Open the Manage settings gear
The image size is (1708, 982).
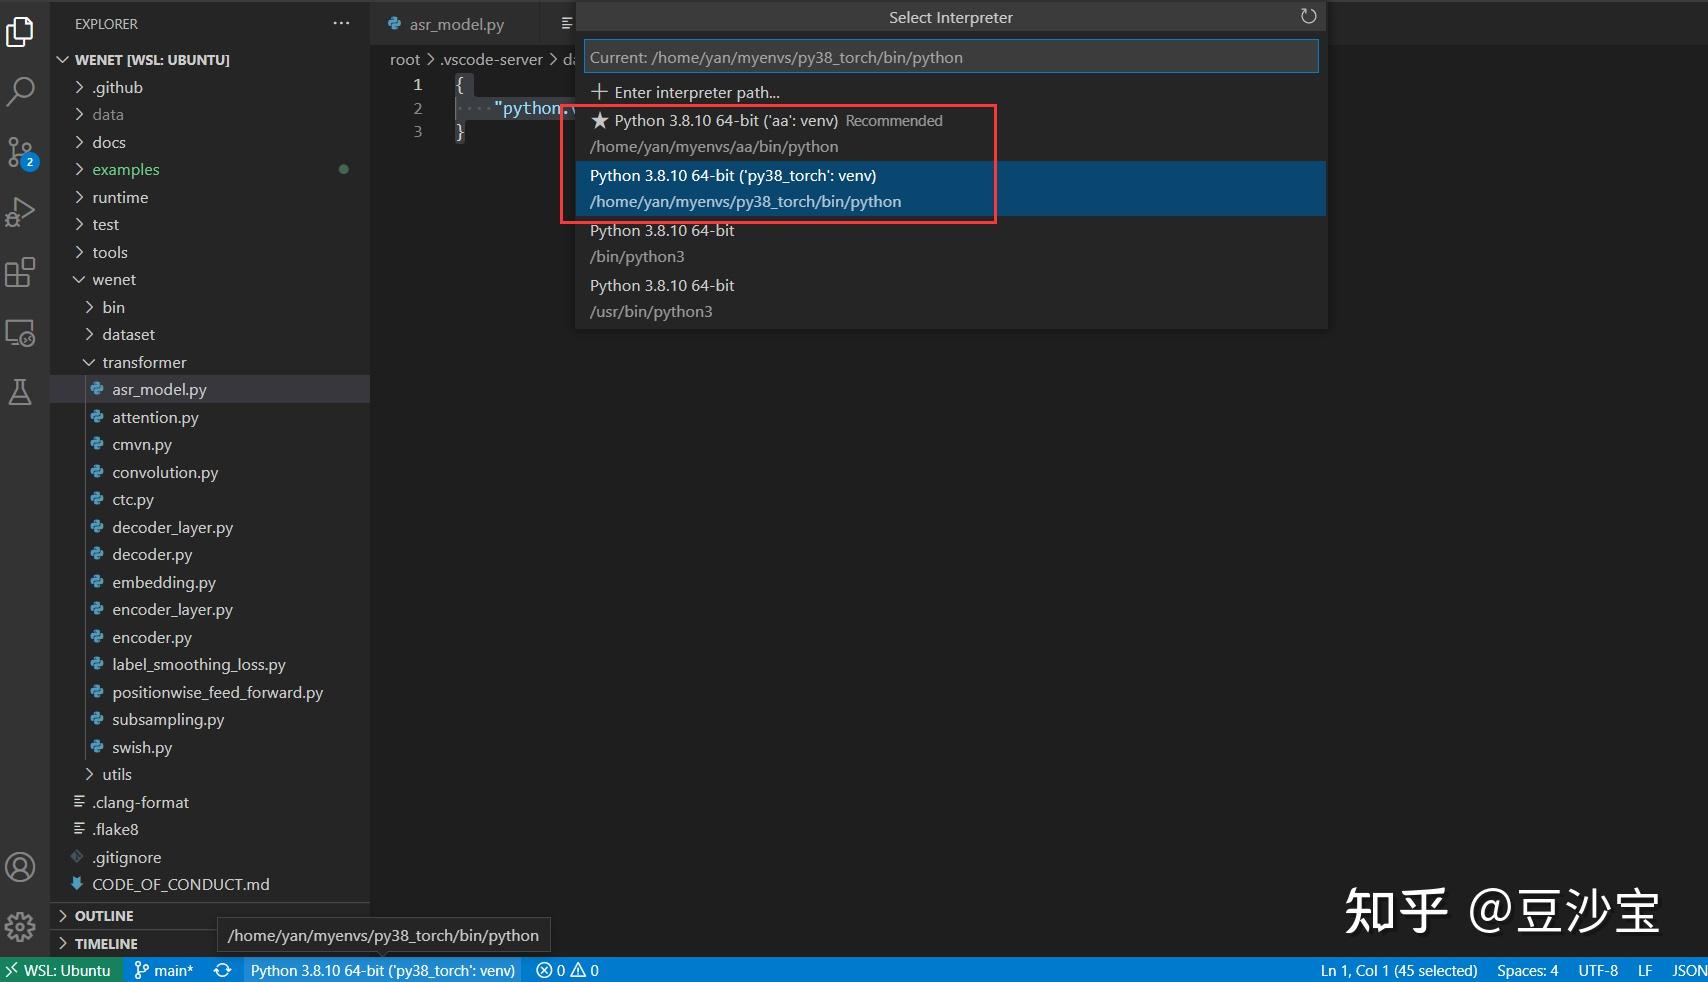tap(21, 926)
